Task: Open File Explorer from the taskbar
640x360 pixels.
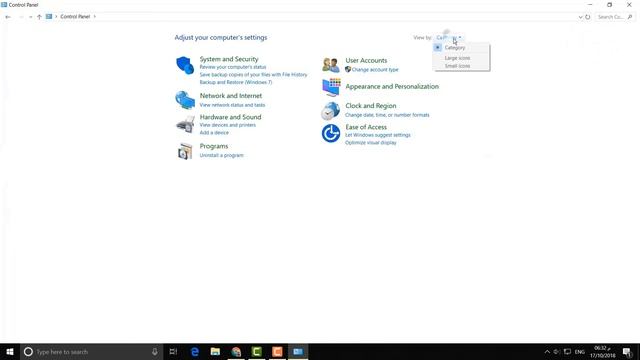Action: [x=215, y=351]
